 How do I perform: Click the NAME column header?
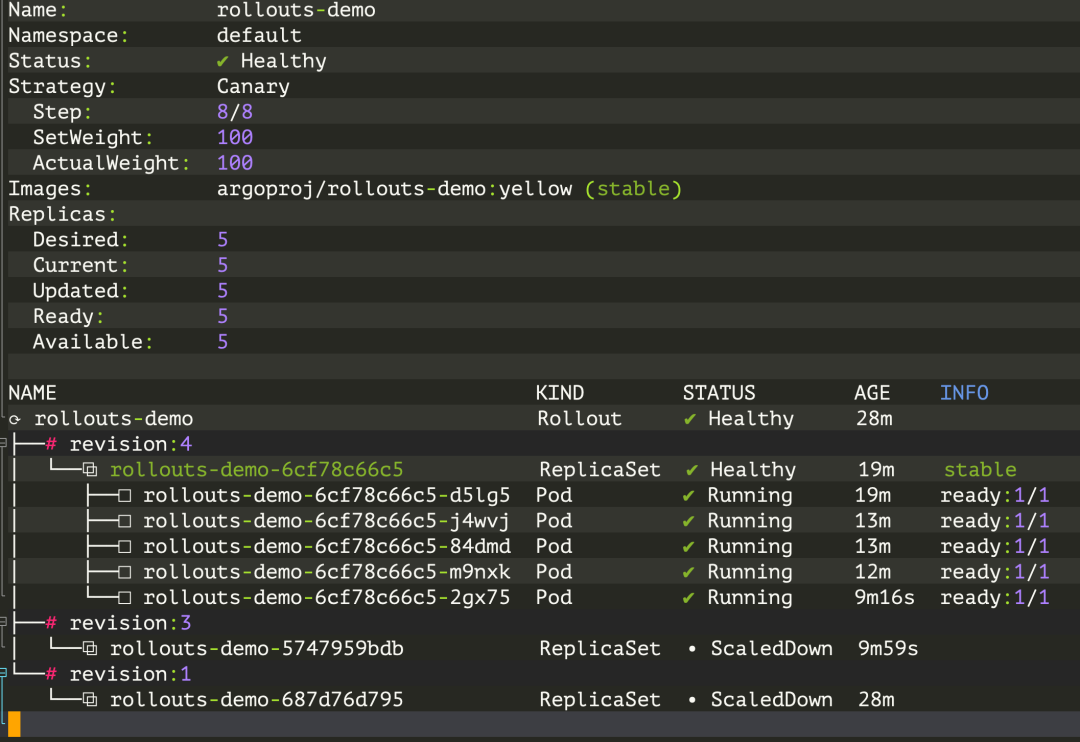click(32, 393)
